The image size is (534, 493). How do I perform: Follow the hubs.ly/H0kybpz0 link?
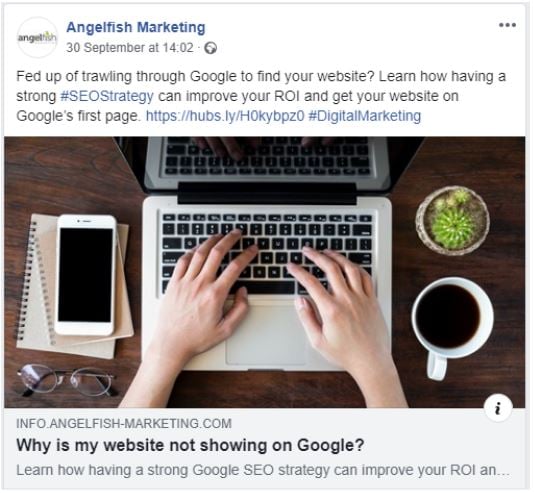pyautogui.click(x=225, y=116)
